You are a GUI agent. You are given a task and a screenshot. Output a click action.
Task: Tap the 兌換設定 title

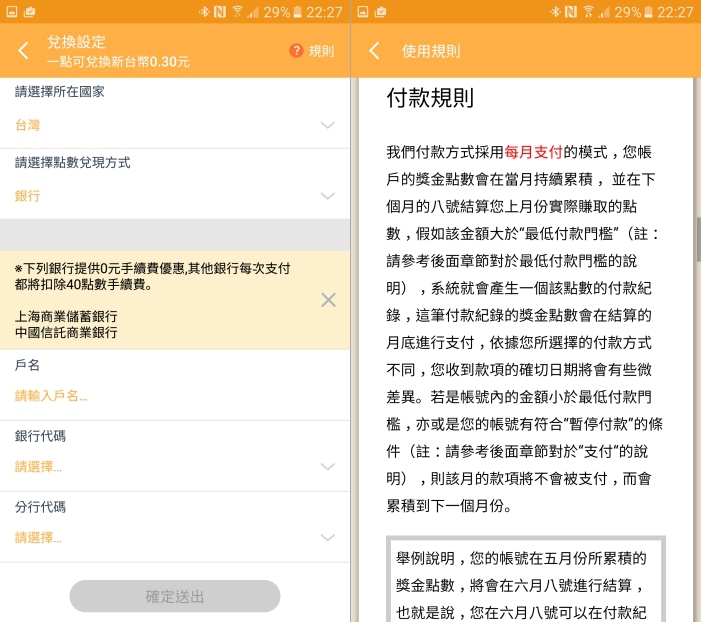(x=76, y=42)
